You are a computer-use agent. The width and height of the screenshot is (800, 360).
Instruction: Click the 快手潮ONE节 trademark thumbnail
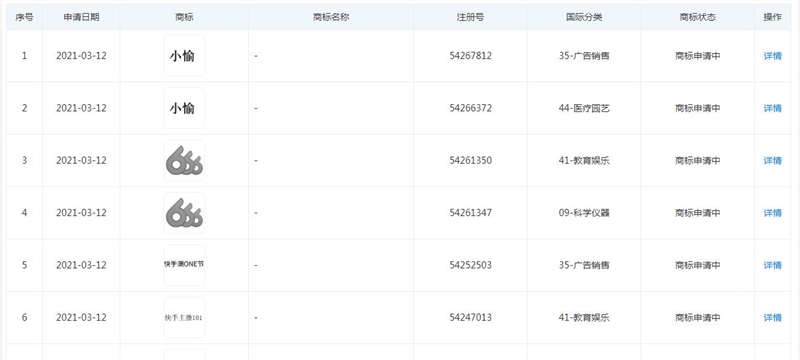tap(184, 265)
